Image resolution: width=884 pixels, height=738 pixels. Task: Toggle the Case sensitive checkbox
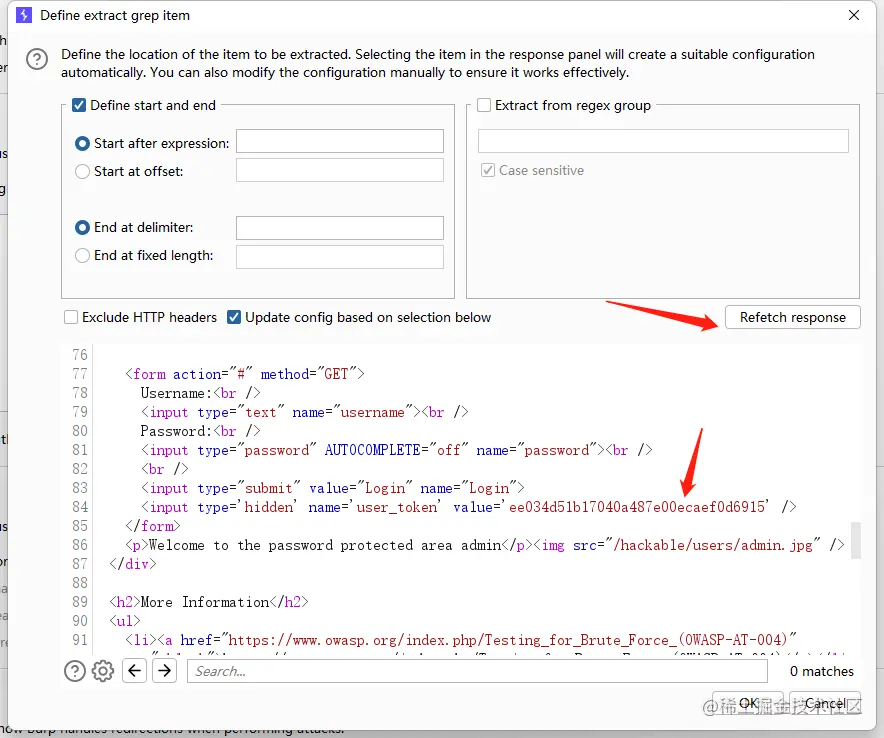488,170
